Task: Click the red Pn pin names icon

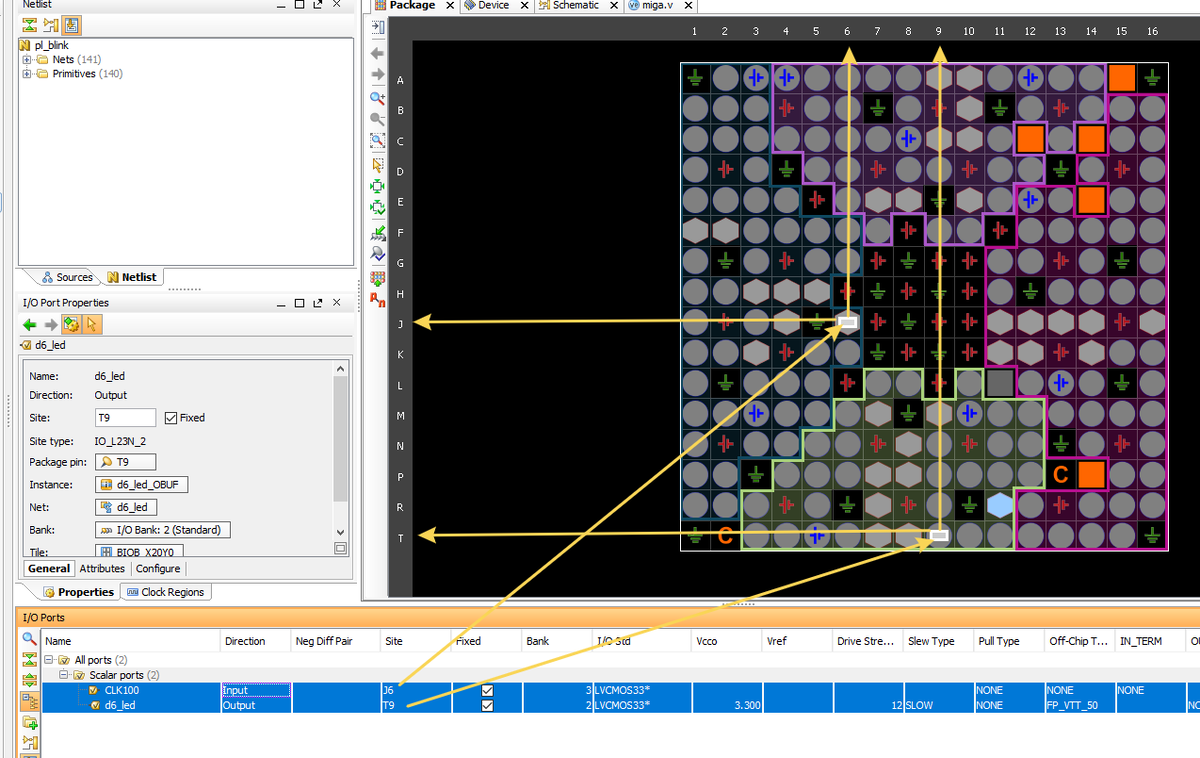Action: [x=378, y=298]
